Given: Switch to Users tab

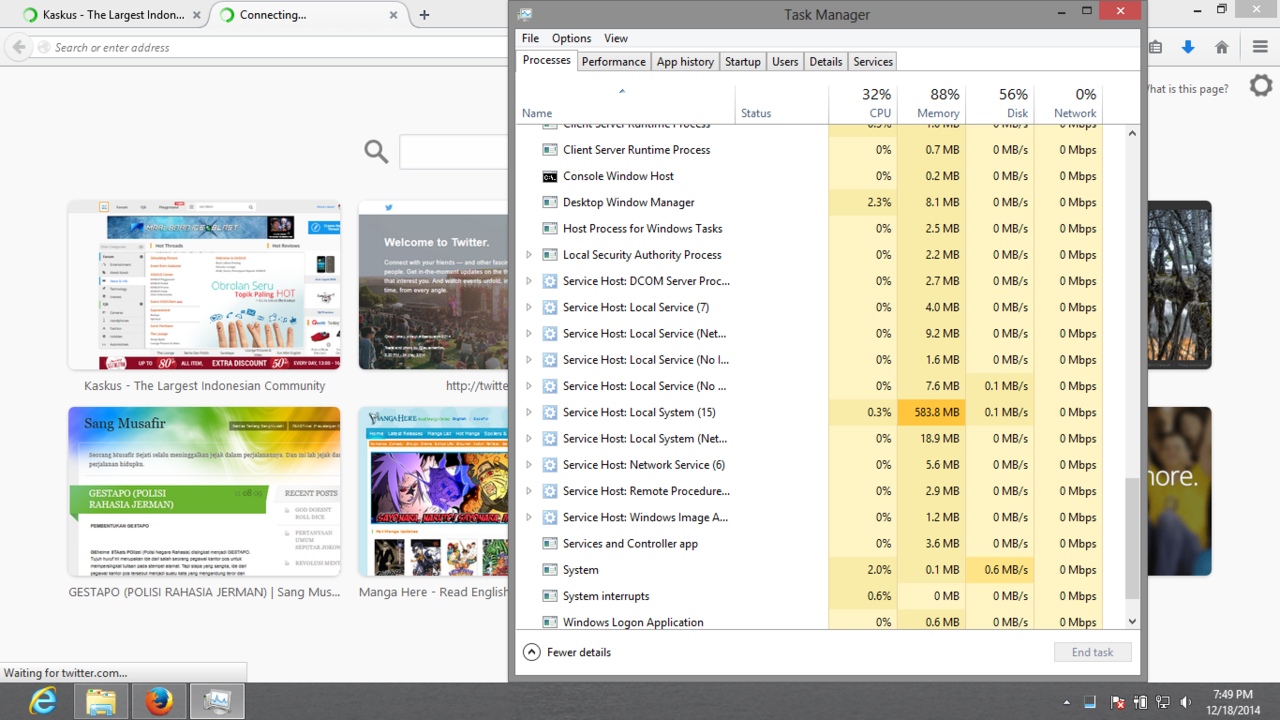Looking at the screenshot, I should (785, 61).
